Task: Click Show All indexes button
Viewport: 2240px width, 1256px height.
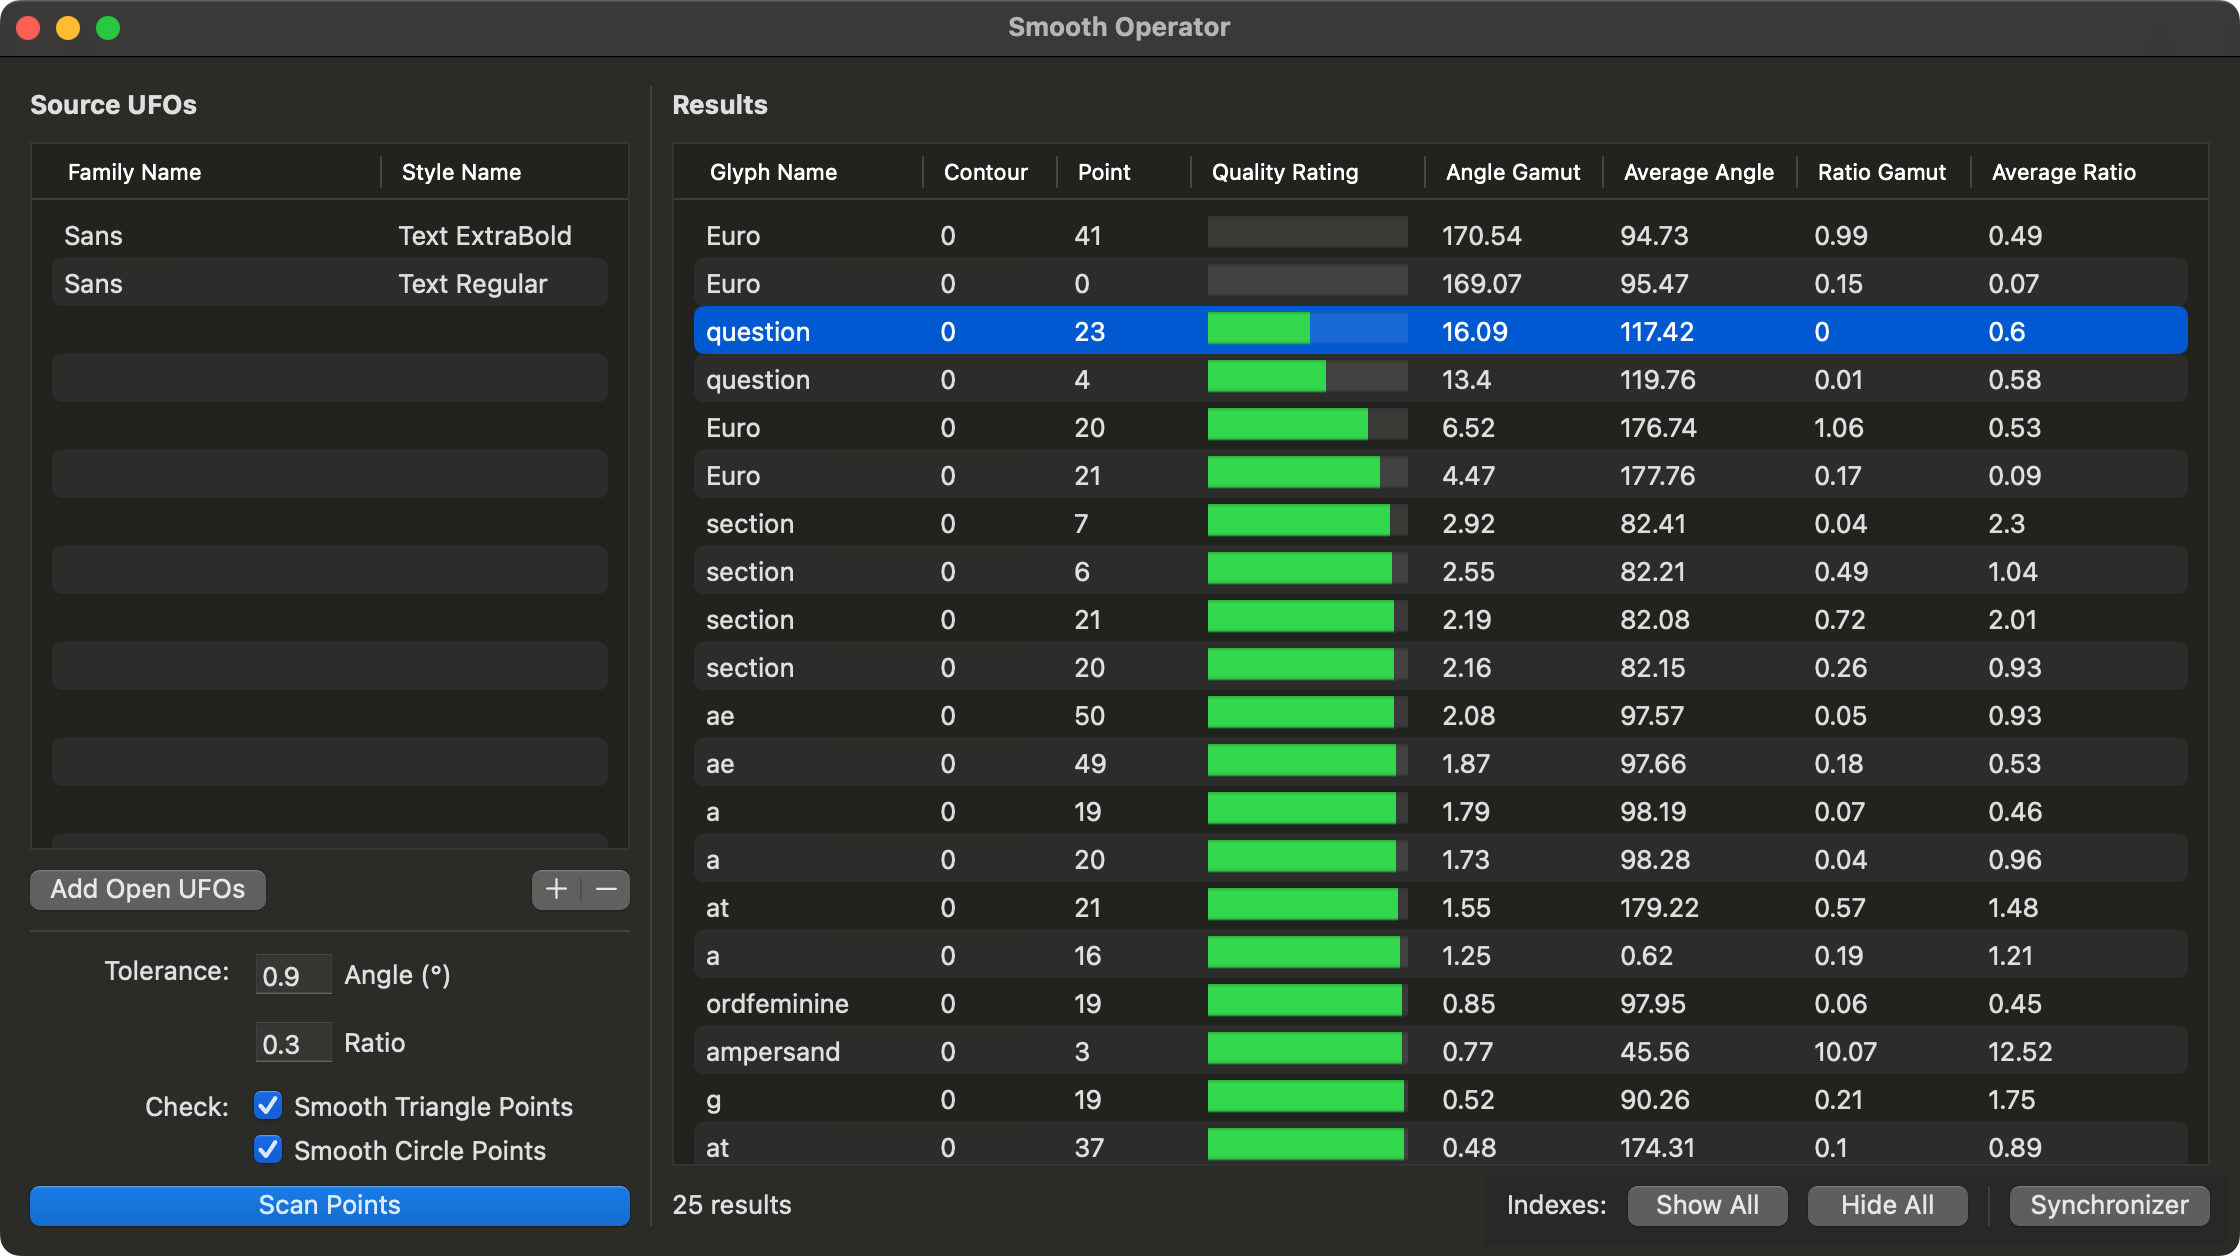Action: tap(1706, 1205)
